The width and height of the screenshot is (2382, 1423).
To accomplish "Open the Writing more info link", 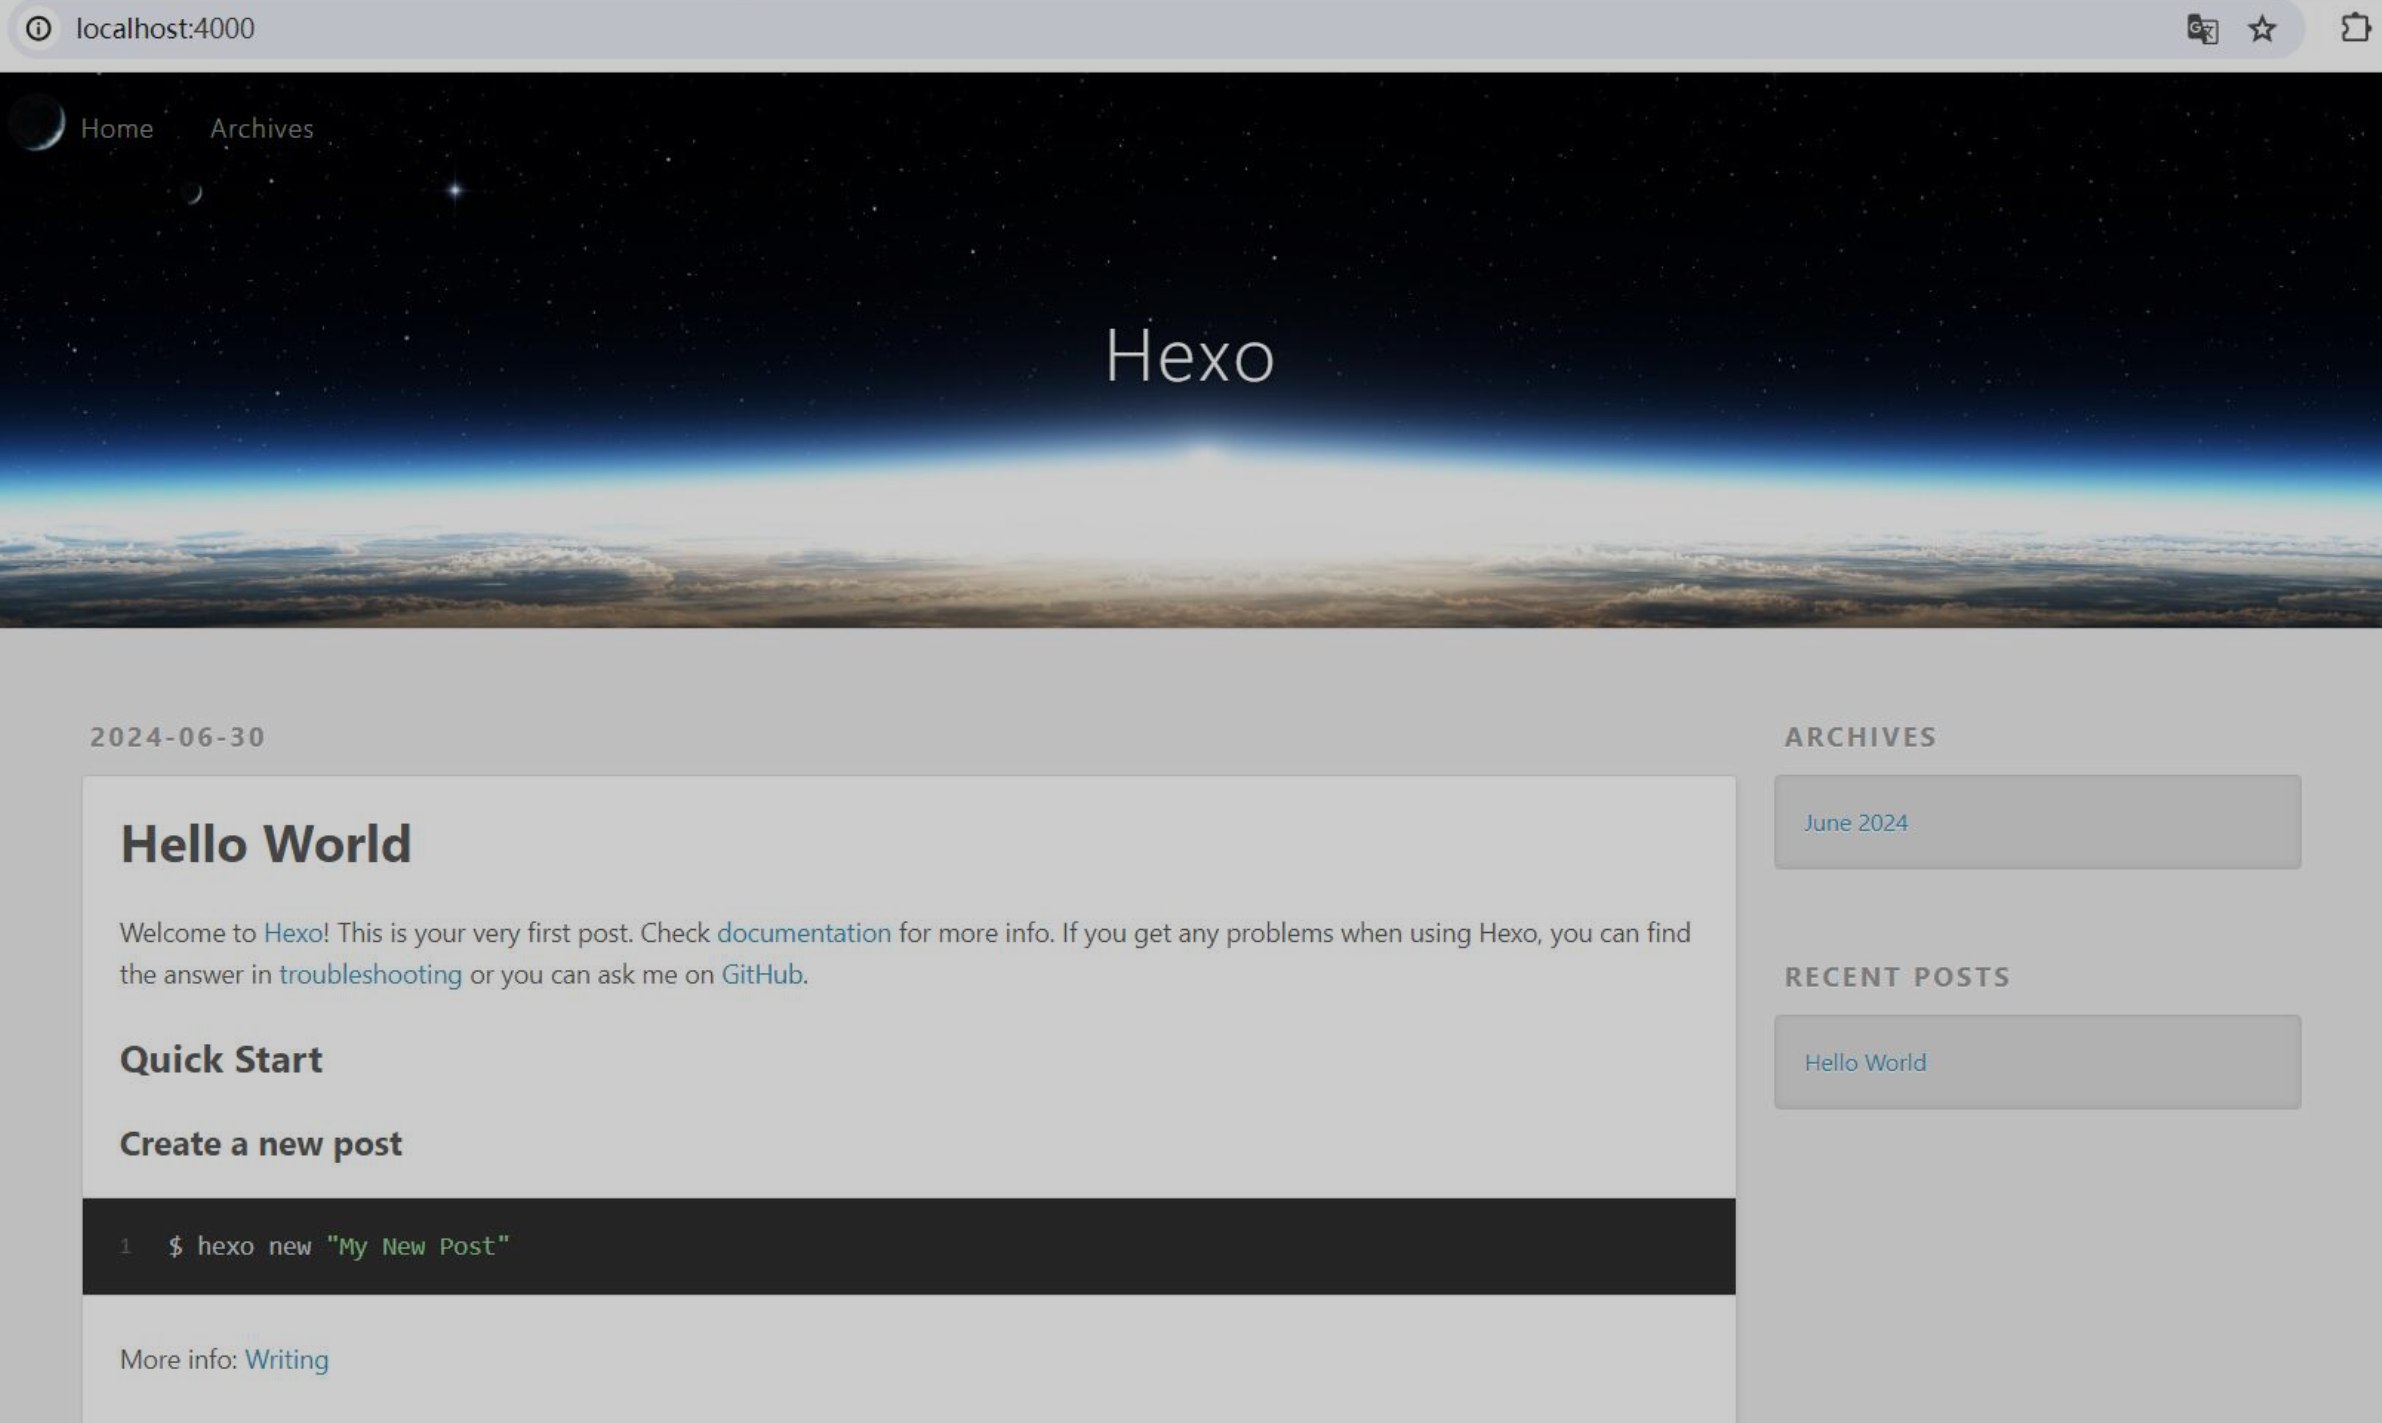I will click(x=286, y=1359).
